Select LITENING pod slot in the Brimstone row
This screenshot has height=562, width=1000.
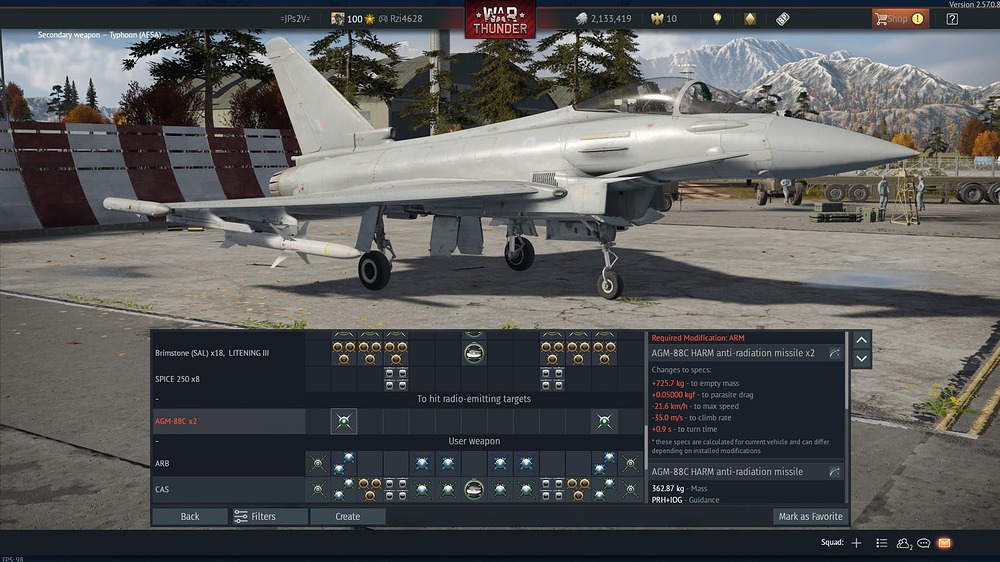click(x=474, y=353)
